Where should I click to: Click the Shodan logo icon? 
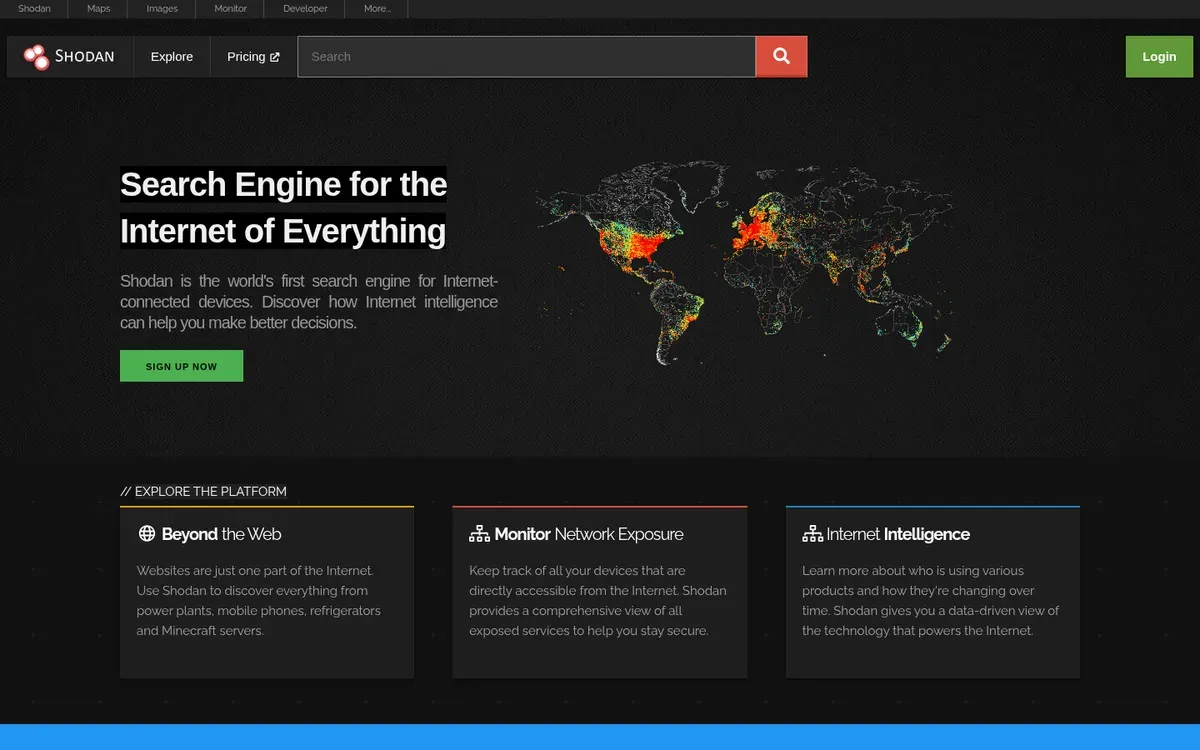36,57
